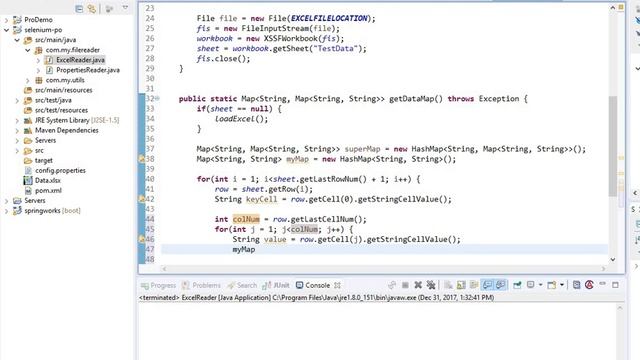Screen dimensions: 640x360
Task: Minimize the Console view
Action: (602, 284)
